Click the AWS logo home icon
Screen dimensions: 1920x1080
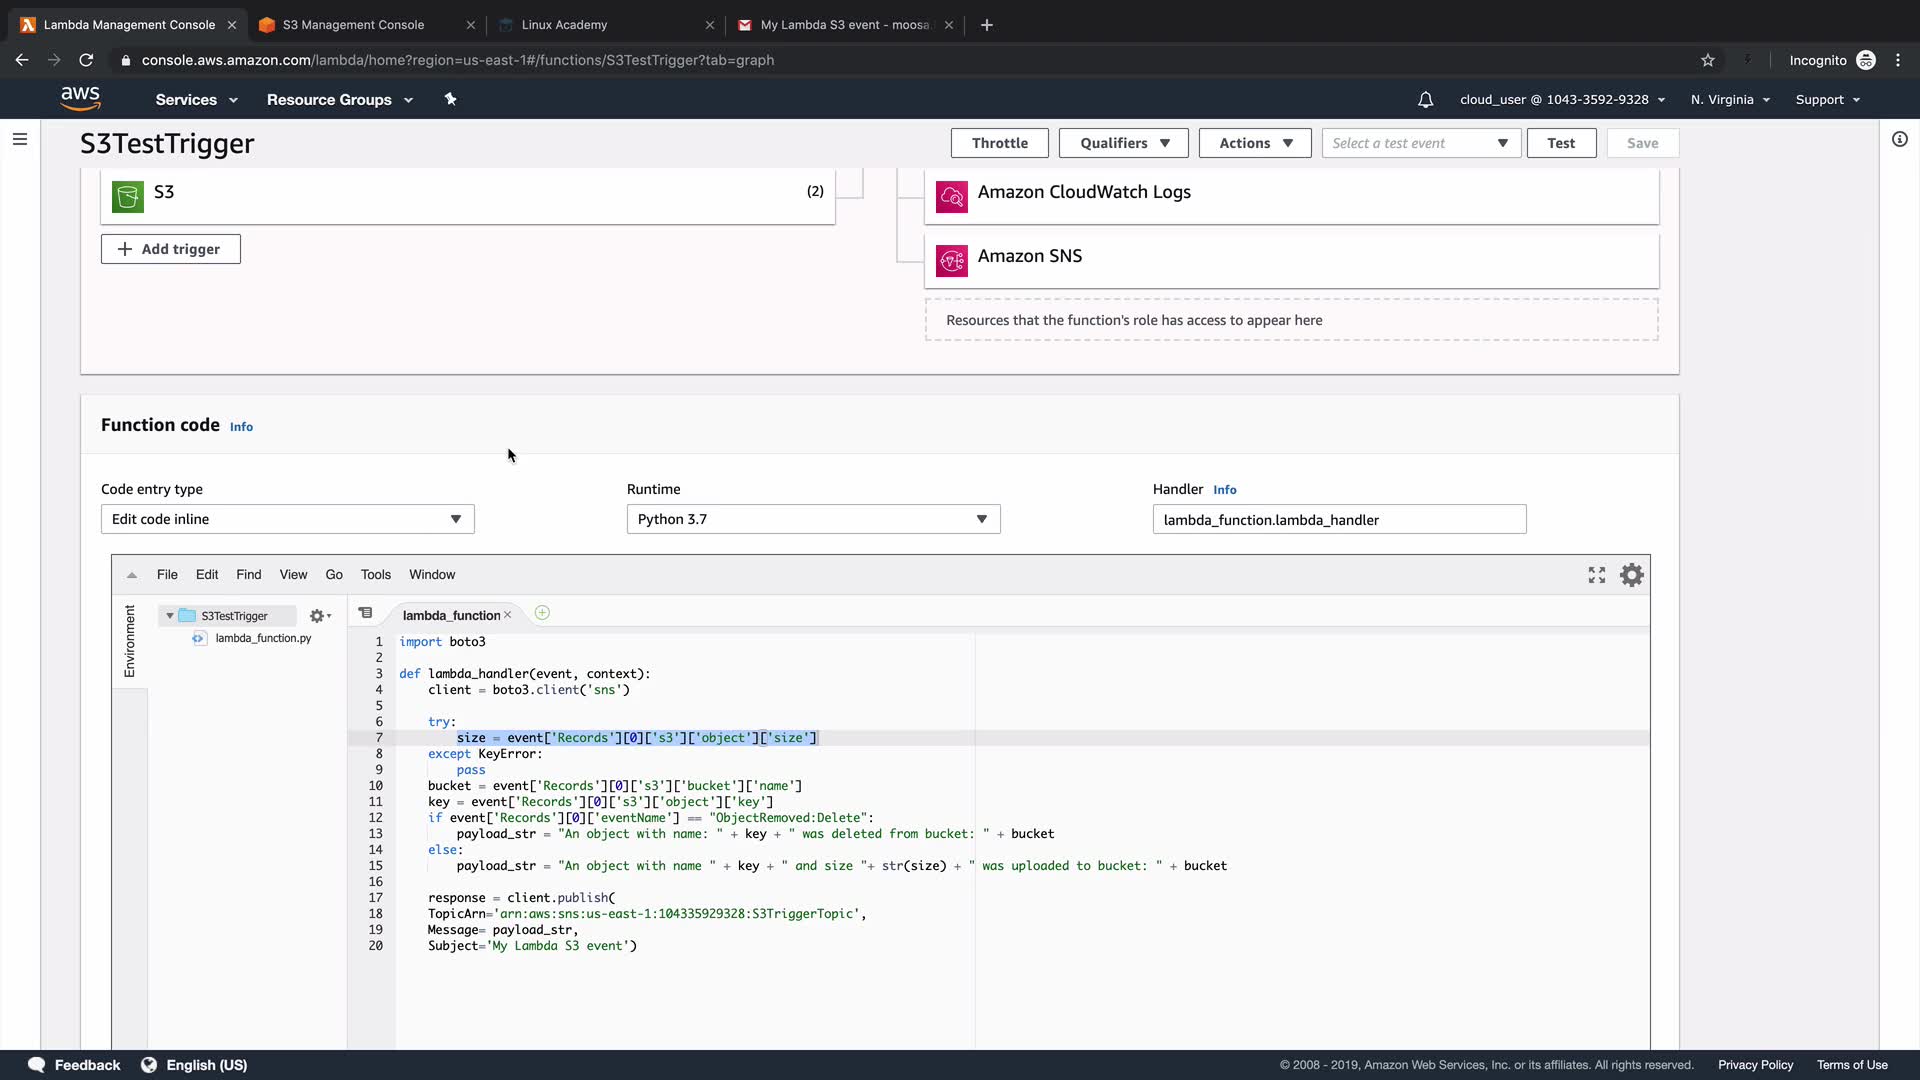(x=80, y=98)
